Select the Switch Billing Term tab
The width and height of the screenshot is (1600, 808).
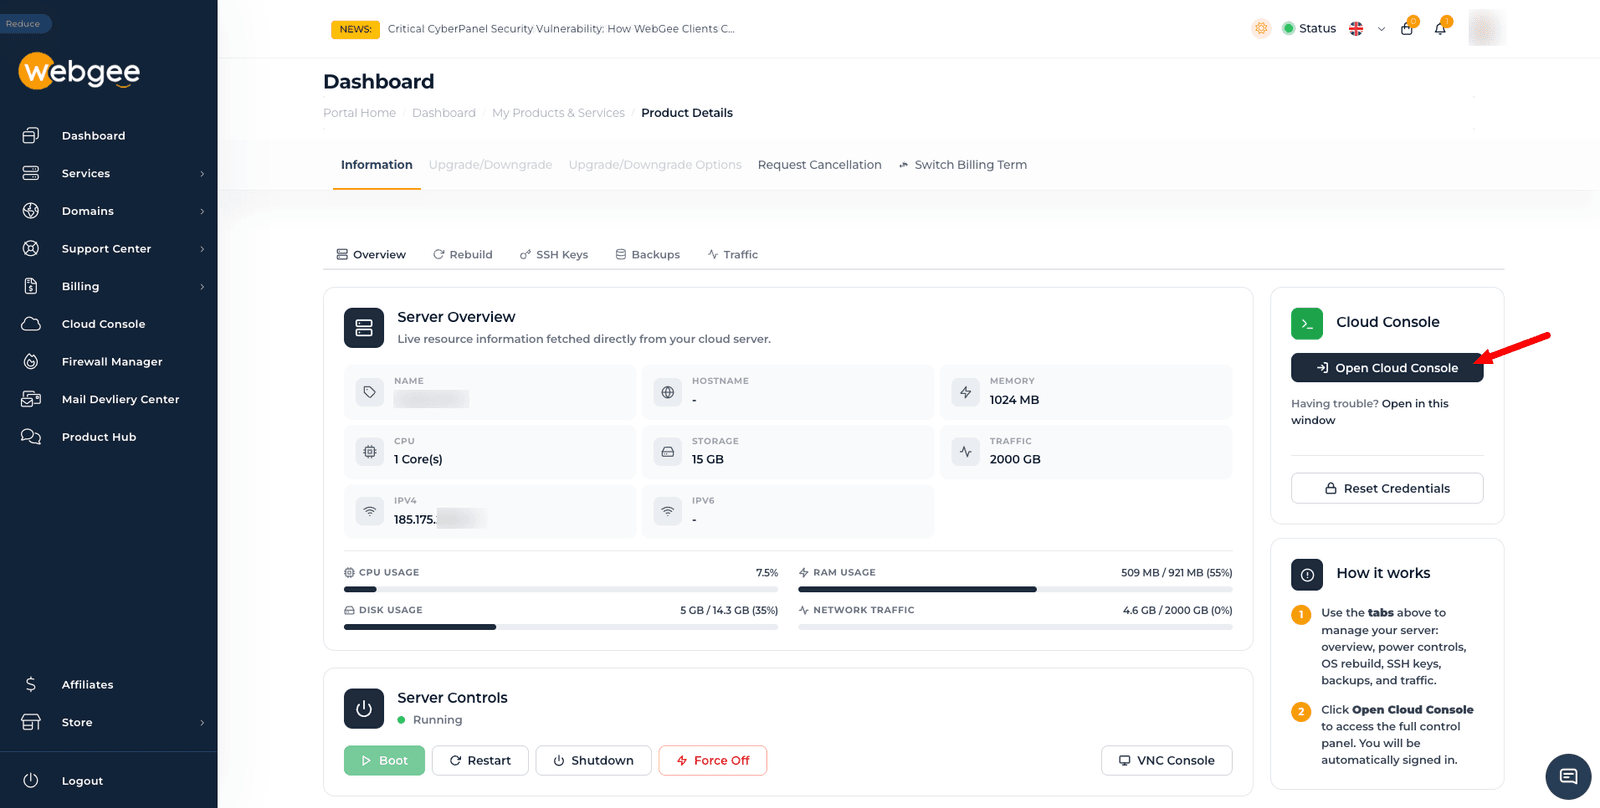tap(962, 165)
